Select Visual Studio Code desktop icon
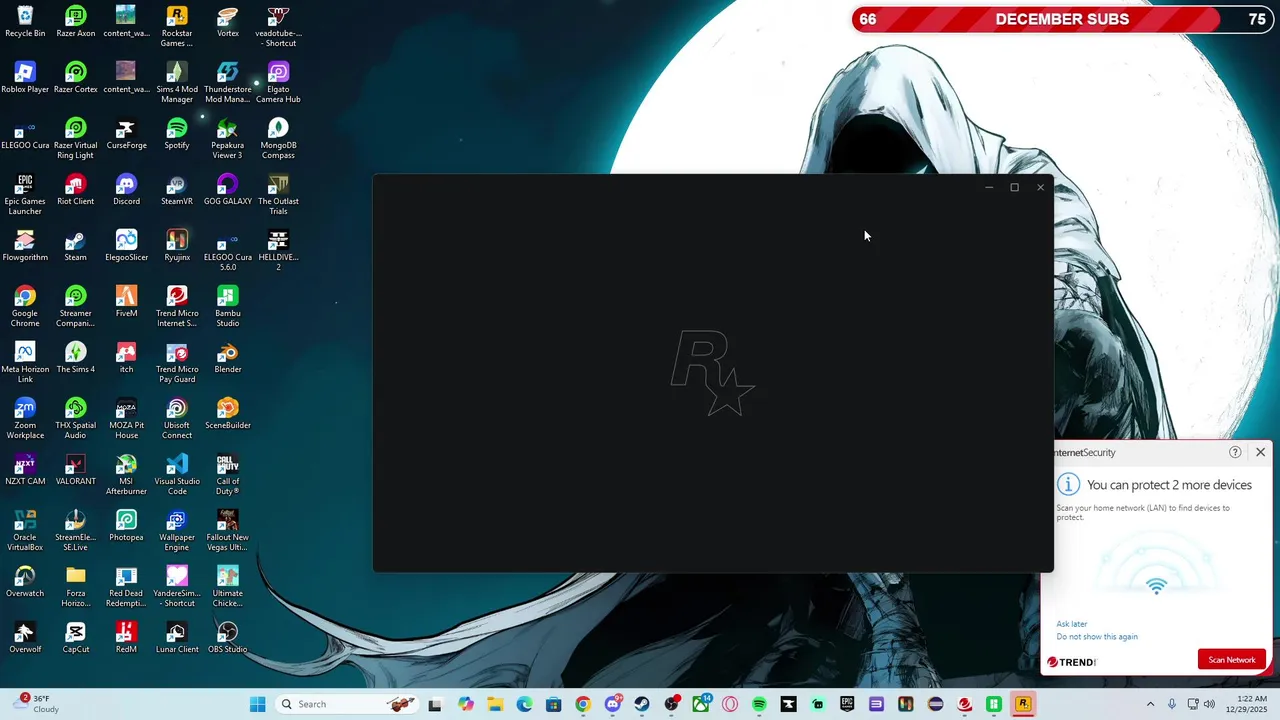1280x720 pixels. tap(177, 474)
